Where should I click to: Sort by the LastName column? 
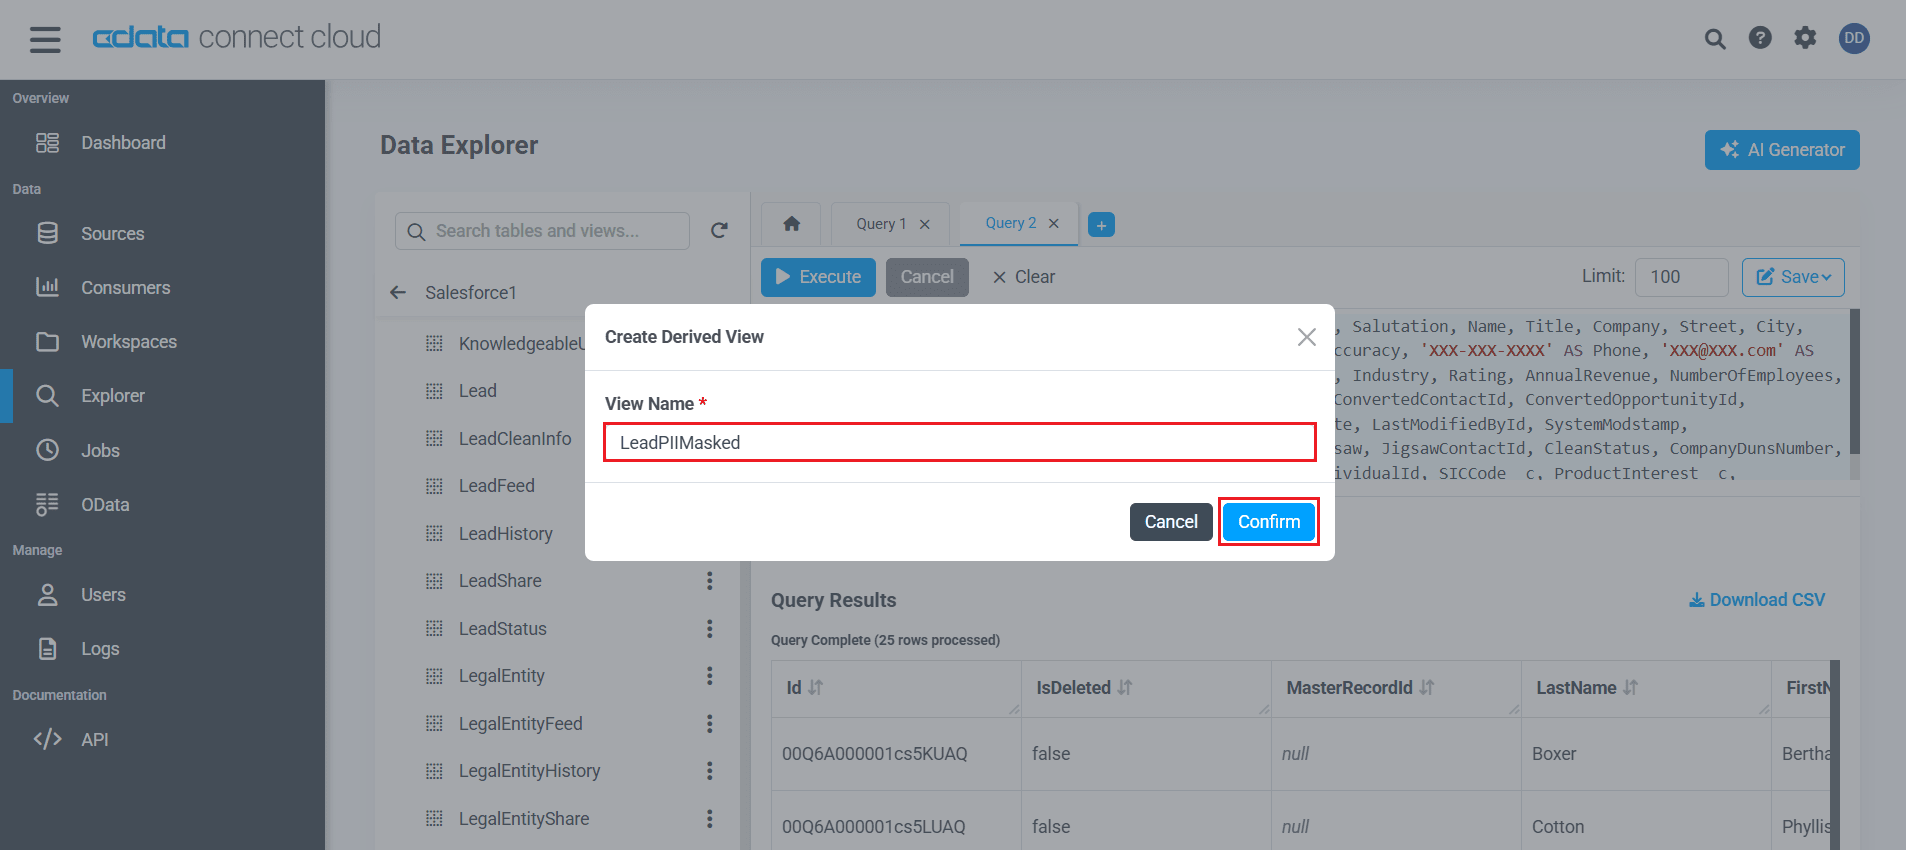coord(1630,688)
